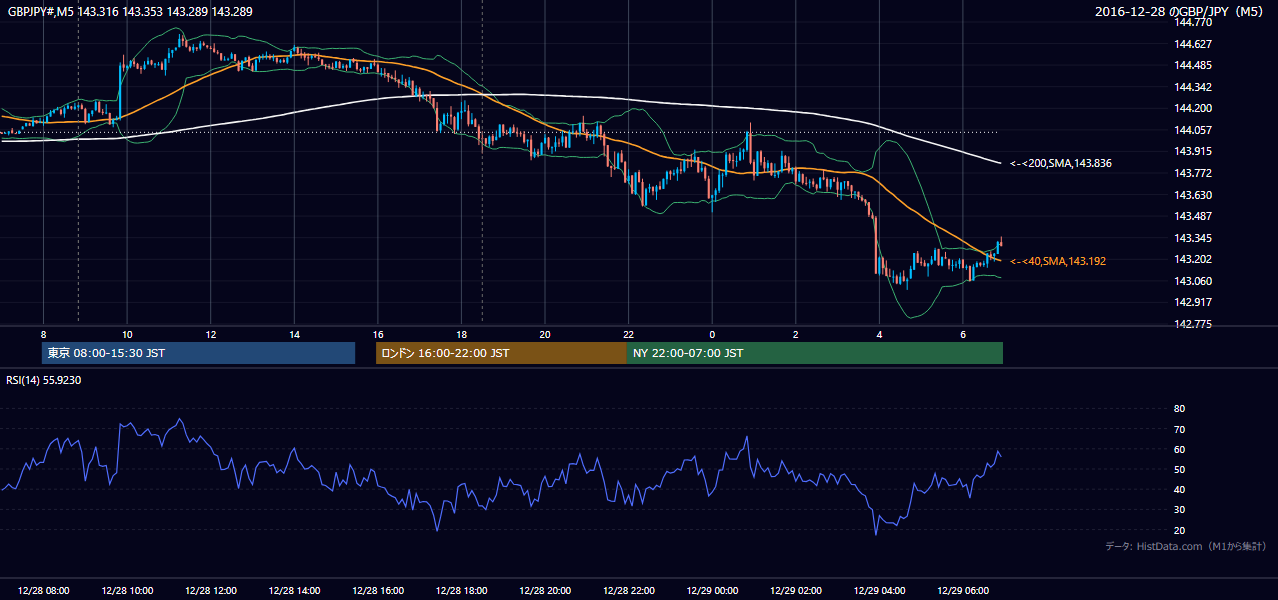Screen dimensions: 1278x600
Task: Click the bottom time label 12/28 12:00
Action: click(x=211, y=591)
